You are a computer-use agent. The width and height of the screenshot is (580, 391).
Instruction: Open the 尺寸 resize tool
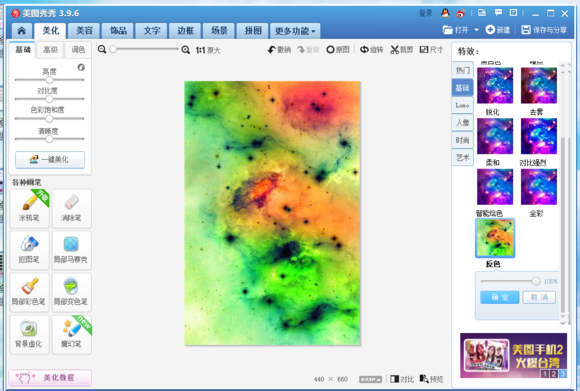tap(431, 50)
